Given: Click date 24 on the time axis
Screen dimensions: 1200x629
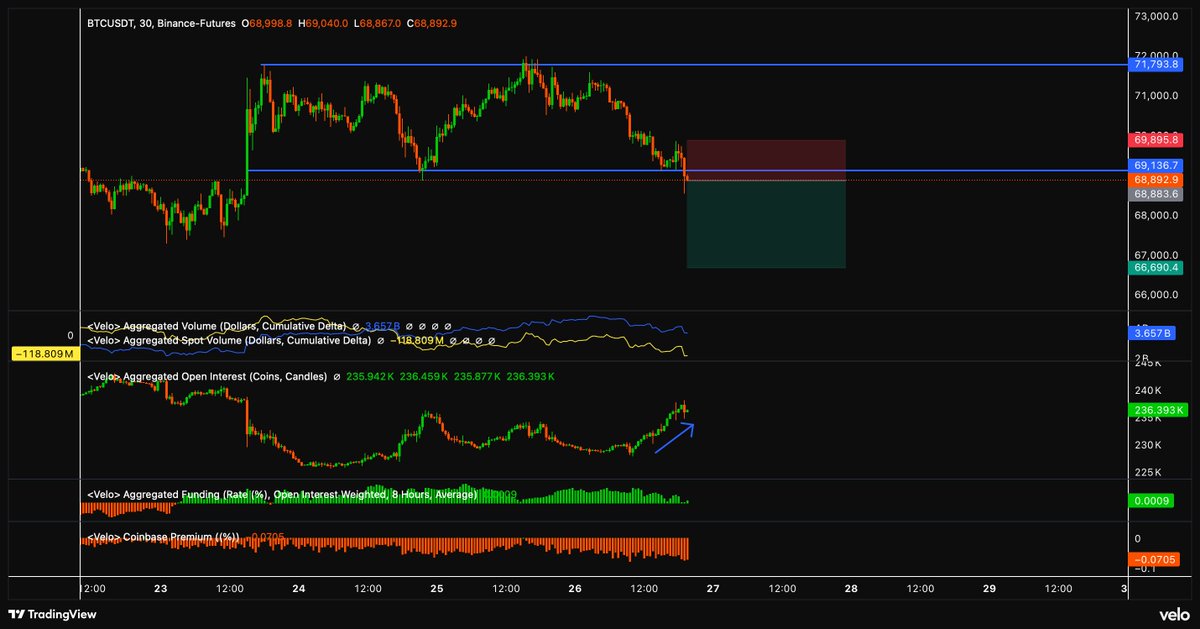Looking at the screenshot, I should [x=299, y=589].
